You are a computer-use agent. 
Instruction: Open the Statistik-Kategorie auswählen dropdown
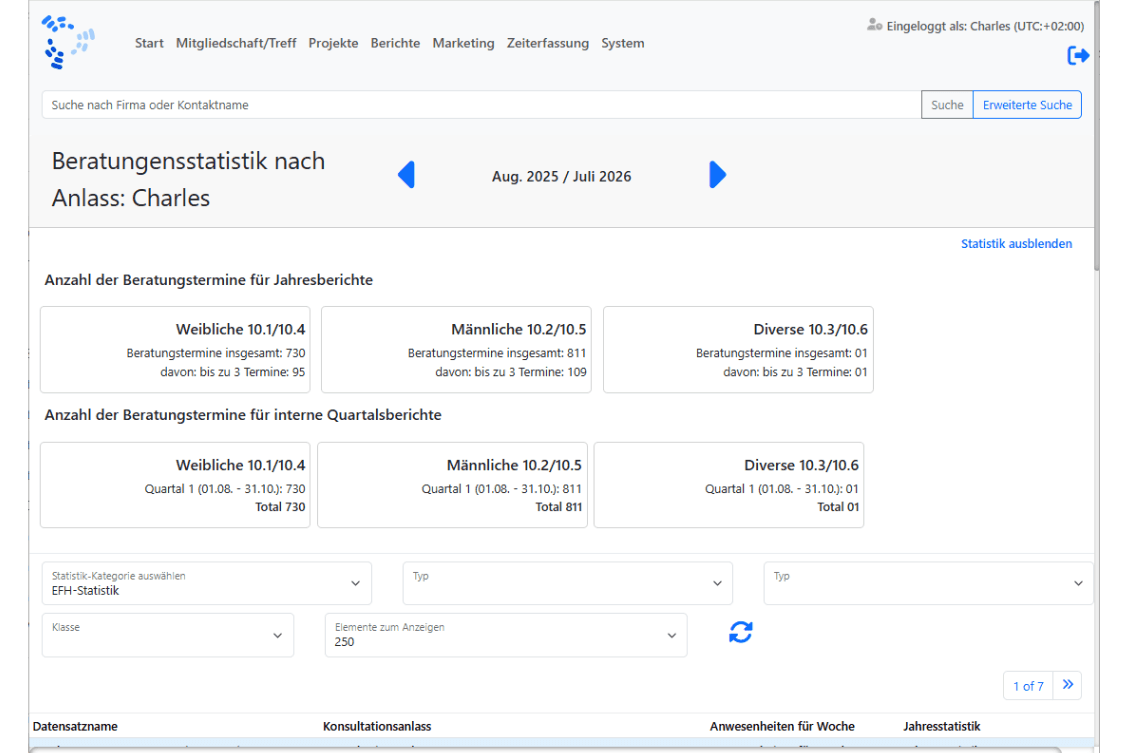point(206,583)
